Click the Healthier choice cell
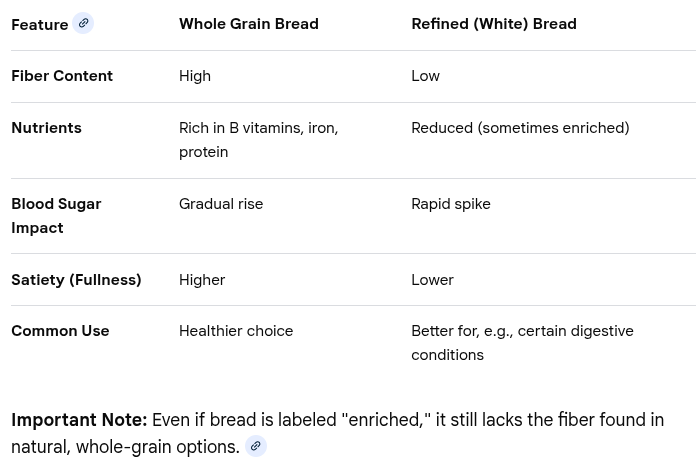 tap(236, 331)
